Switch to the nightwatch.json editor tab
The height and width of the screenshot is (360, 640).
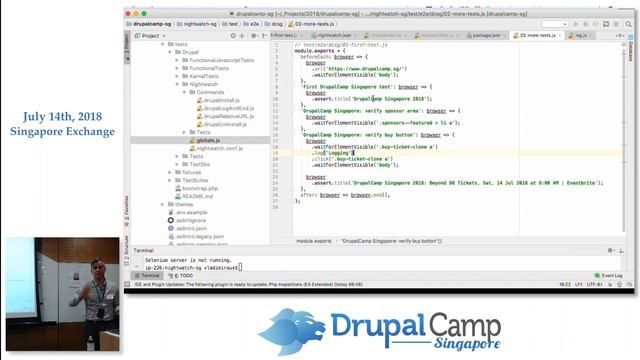coord(333,36)
